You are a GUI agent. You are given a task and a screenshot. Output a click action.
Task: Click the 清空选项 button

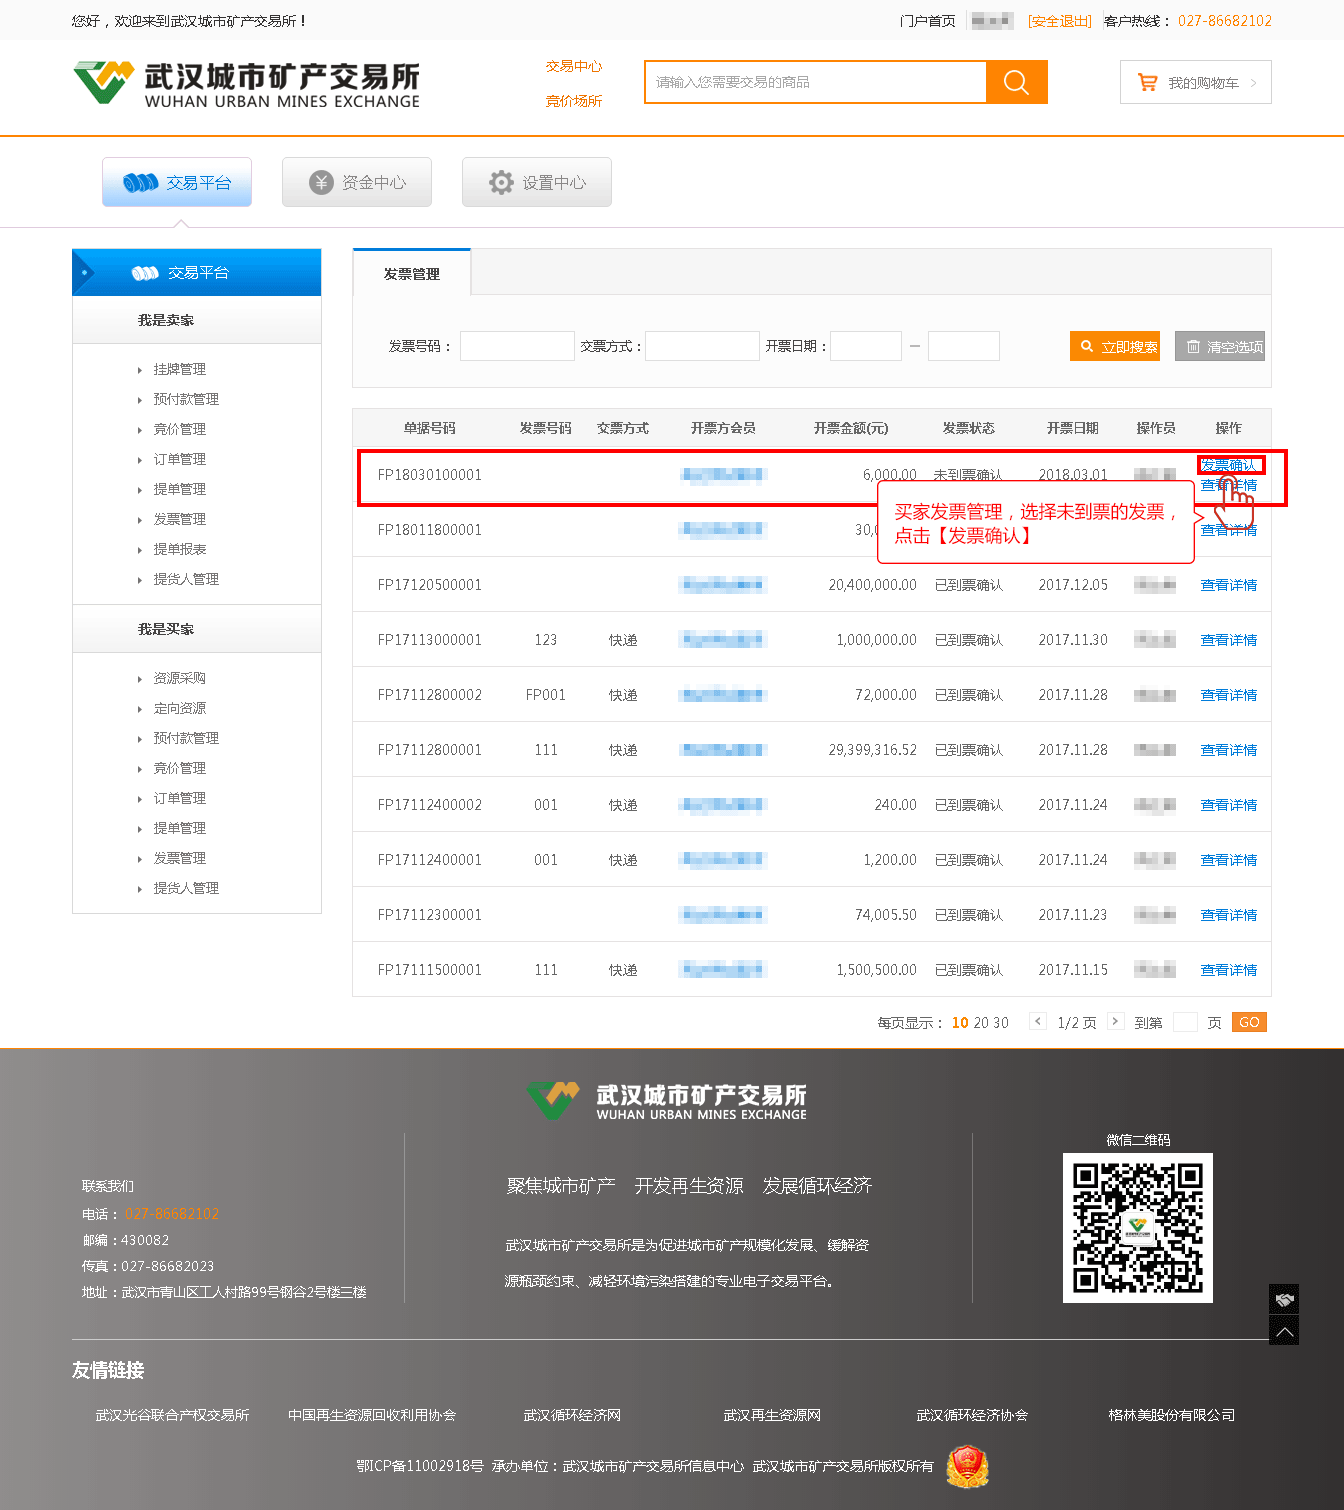1220,347
